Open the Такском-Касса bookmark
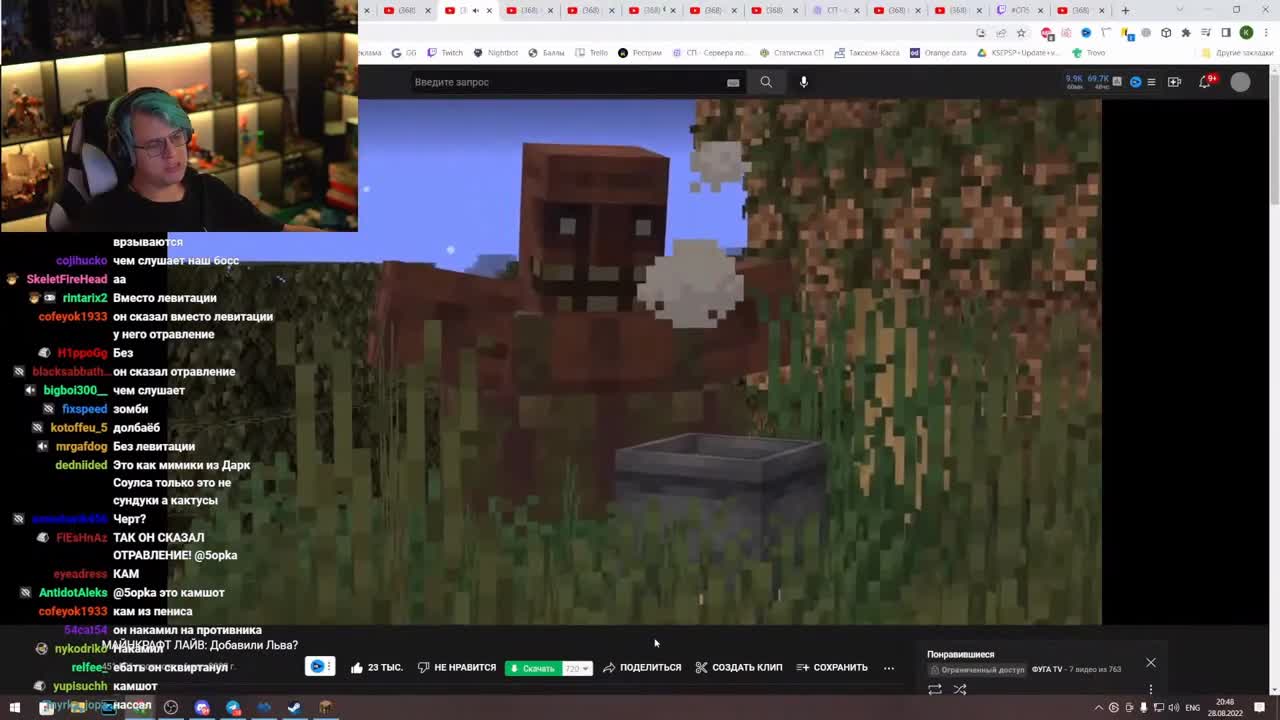Image resolution: width=1280 pixels, height=720 pixels. [867, 53]
